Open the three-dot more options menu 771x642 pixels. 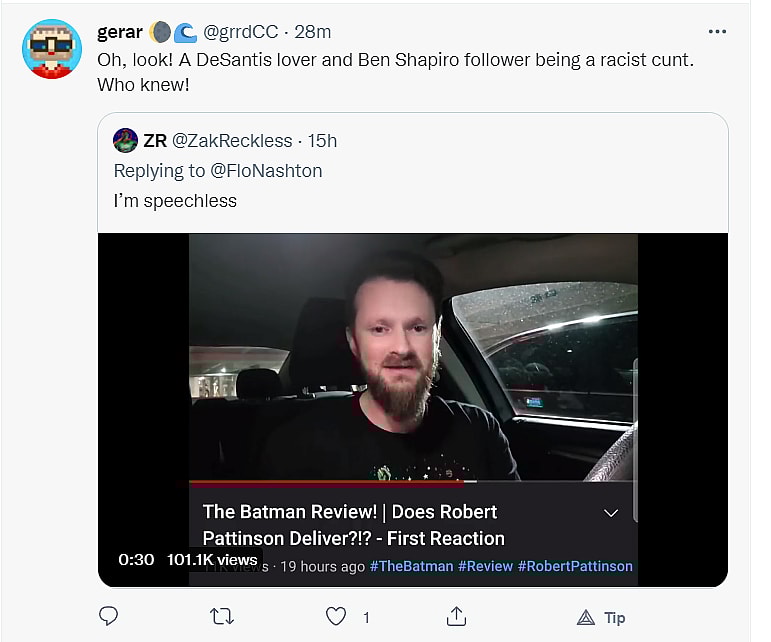[717, 32]
